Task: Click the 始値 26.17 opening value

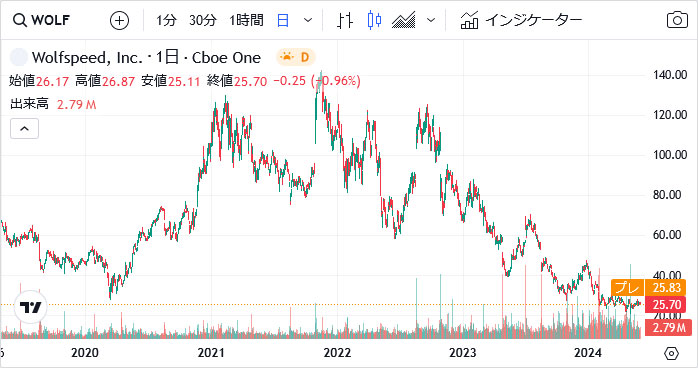Action: click(x=39, y=81)
